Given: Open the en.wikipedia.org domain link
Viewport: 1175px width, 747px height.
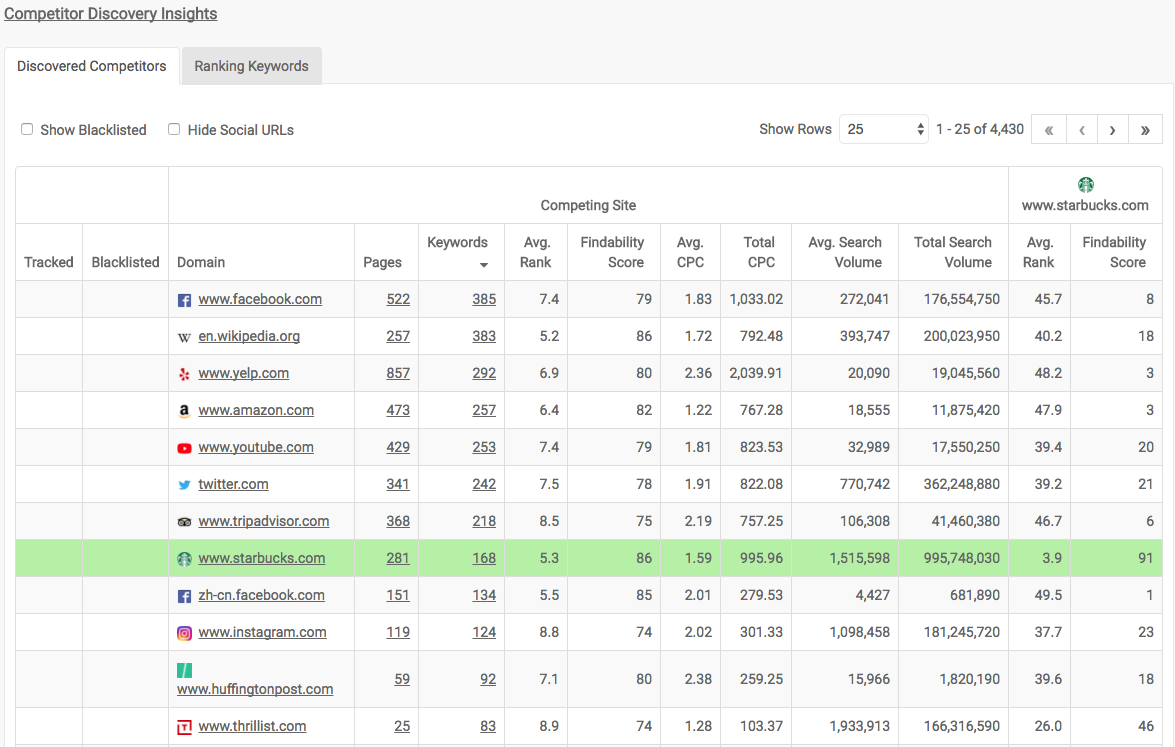Looking at the screenshot, I should [249, 336].
